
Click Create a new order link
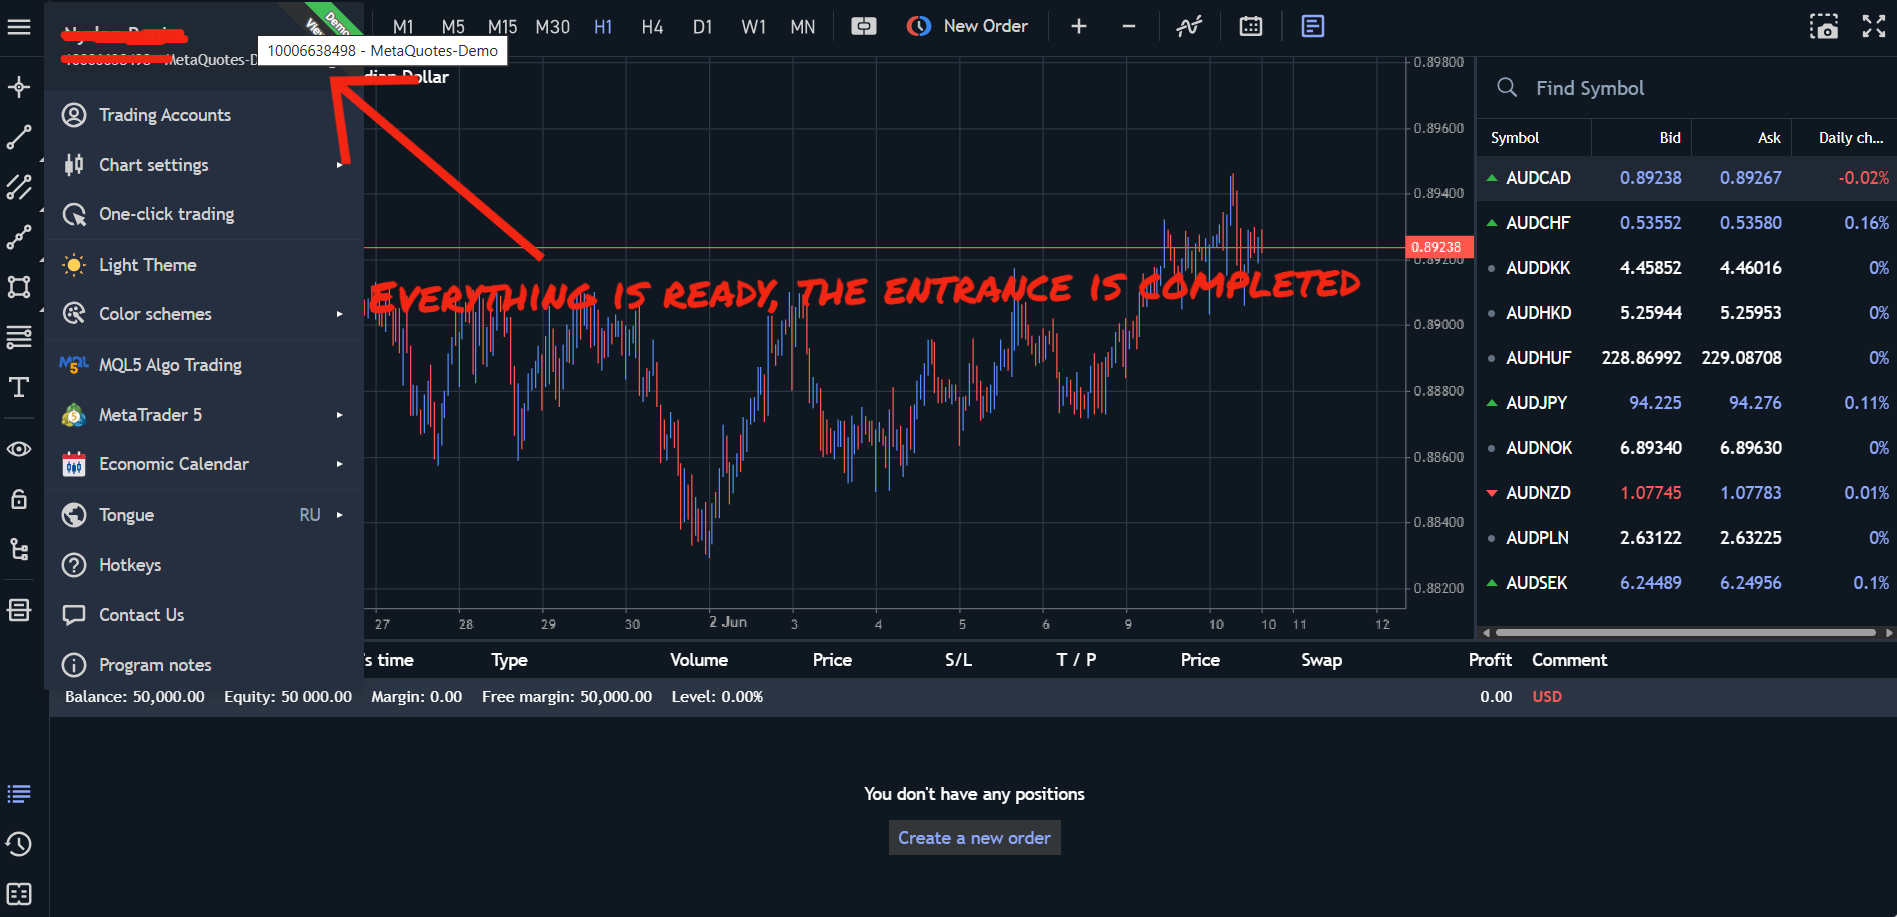974,838
